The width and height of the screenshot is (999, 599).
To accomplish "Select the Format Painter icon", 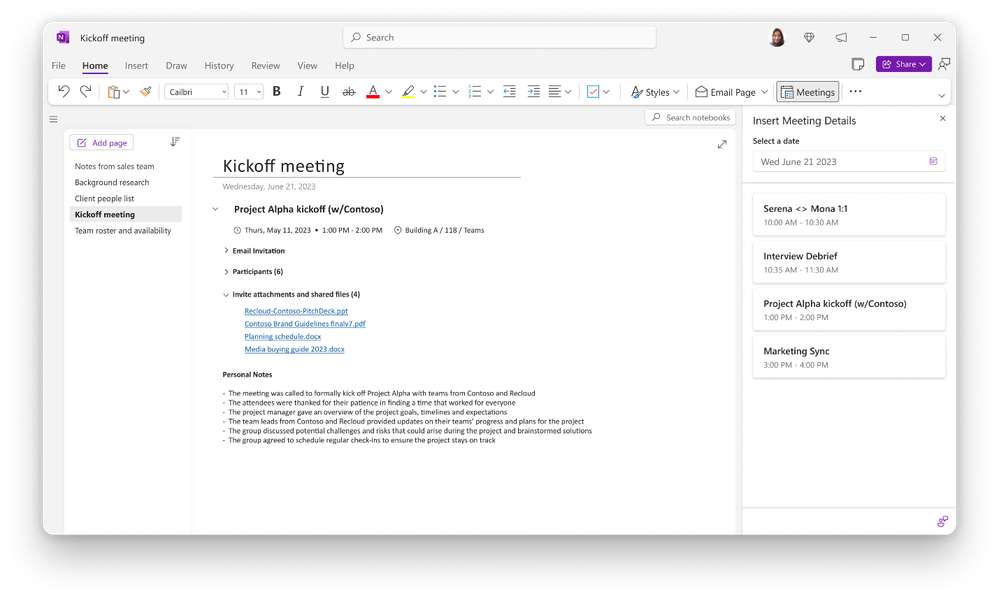I will click(x=144, y=91).
